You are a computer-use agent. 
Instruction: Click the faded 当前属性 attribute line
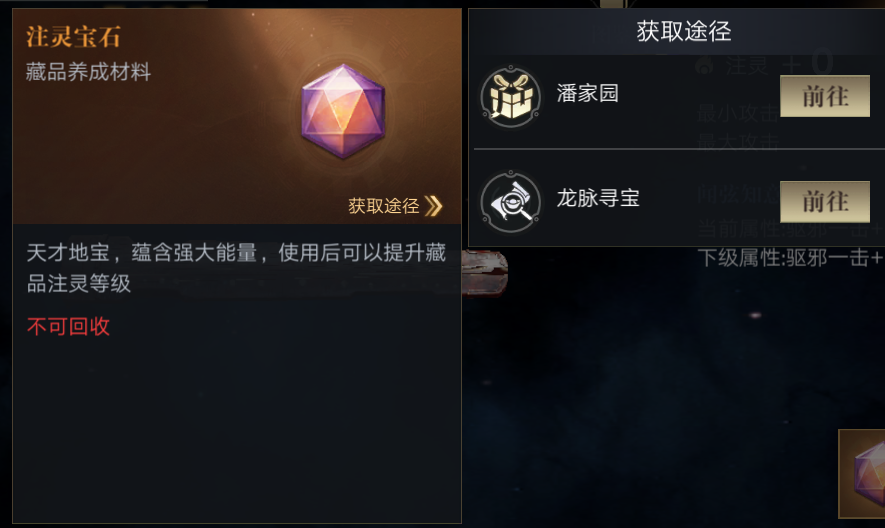point(791,229)
